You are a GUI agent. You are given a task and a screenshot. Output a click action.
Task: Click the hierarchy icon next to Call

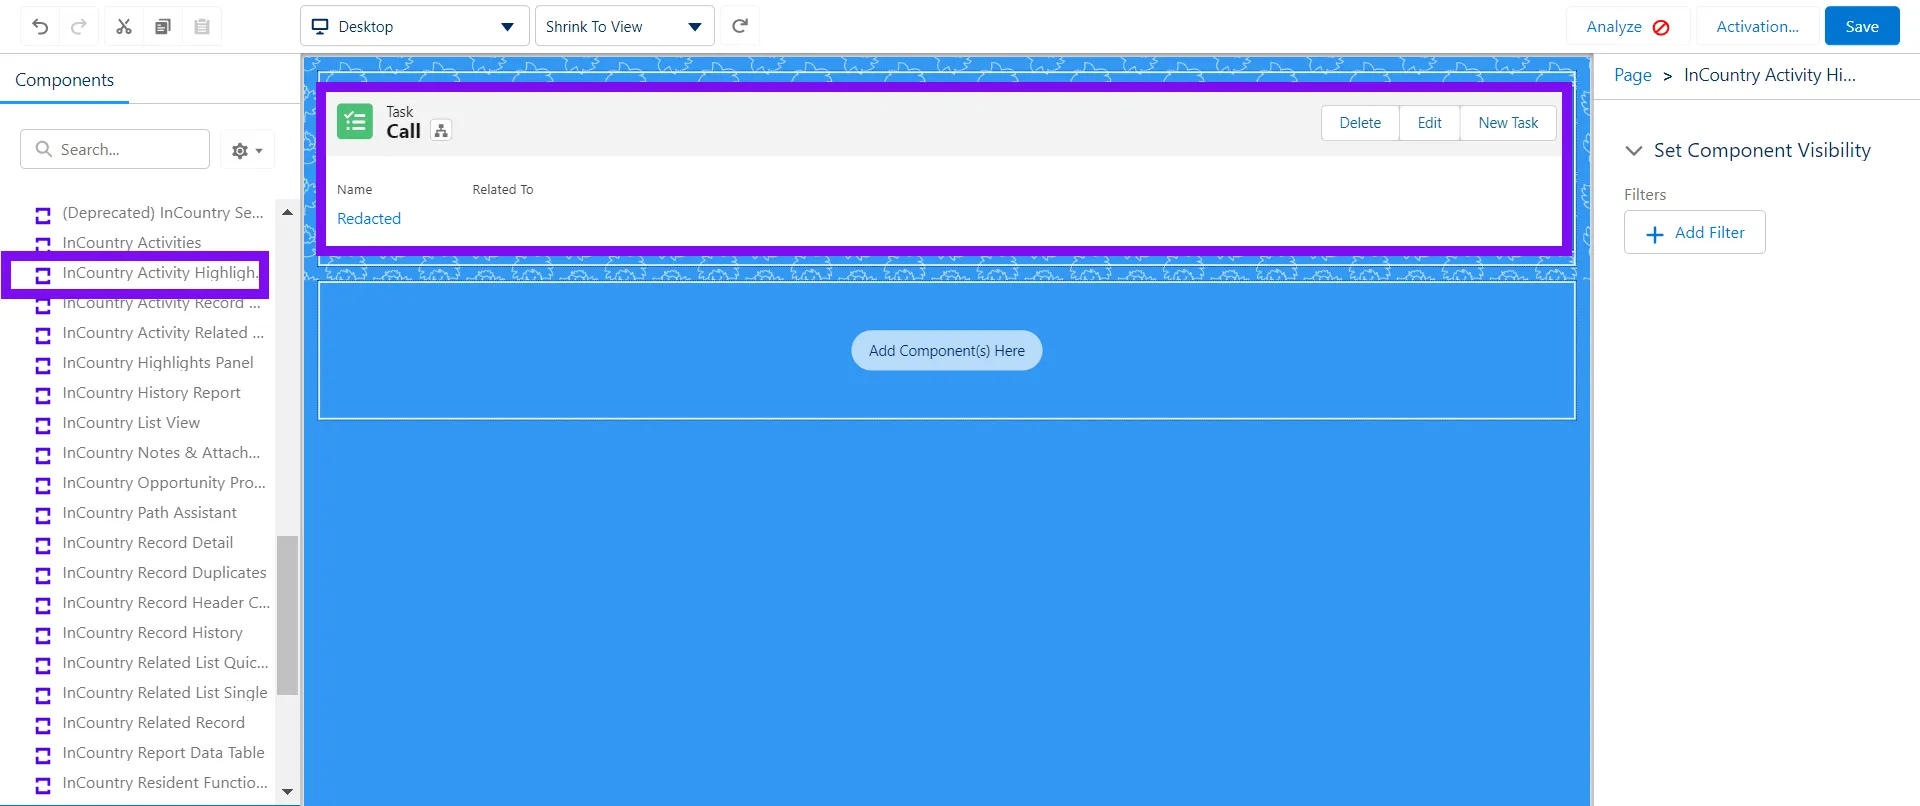pyautogui.click(x=441, y=131)
